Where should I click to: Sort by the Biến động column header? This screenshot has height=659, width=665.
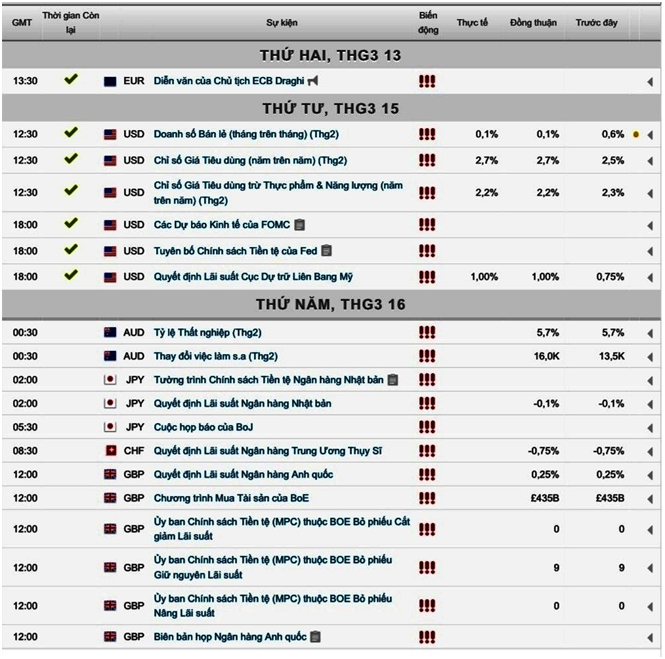(x=427, y=22)
